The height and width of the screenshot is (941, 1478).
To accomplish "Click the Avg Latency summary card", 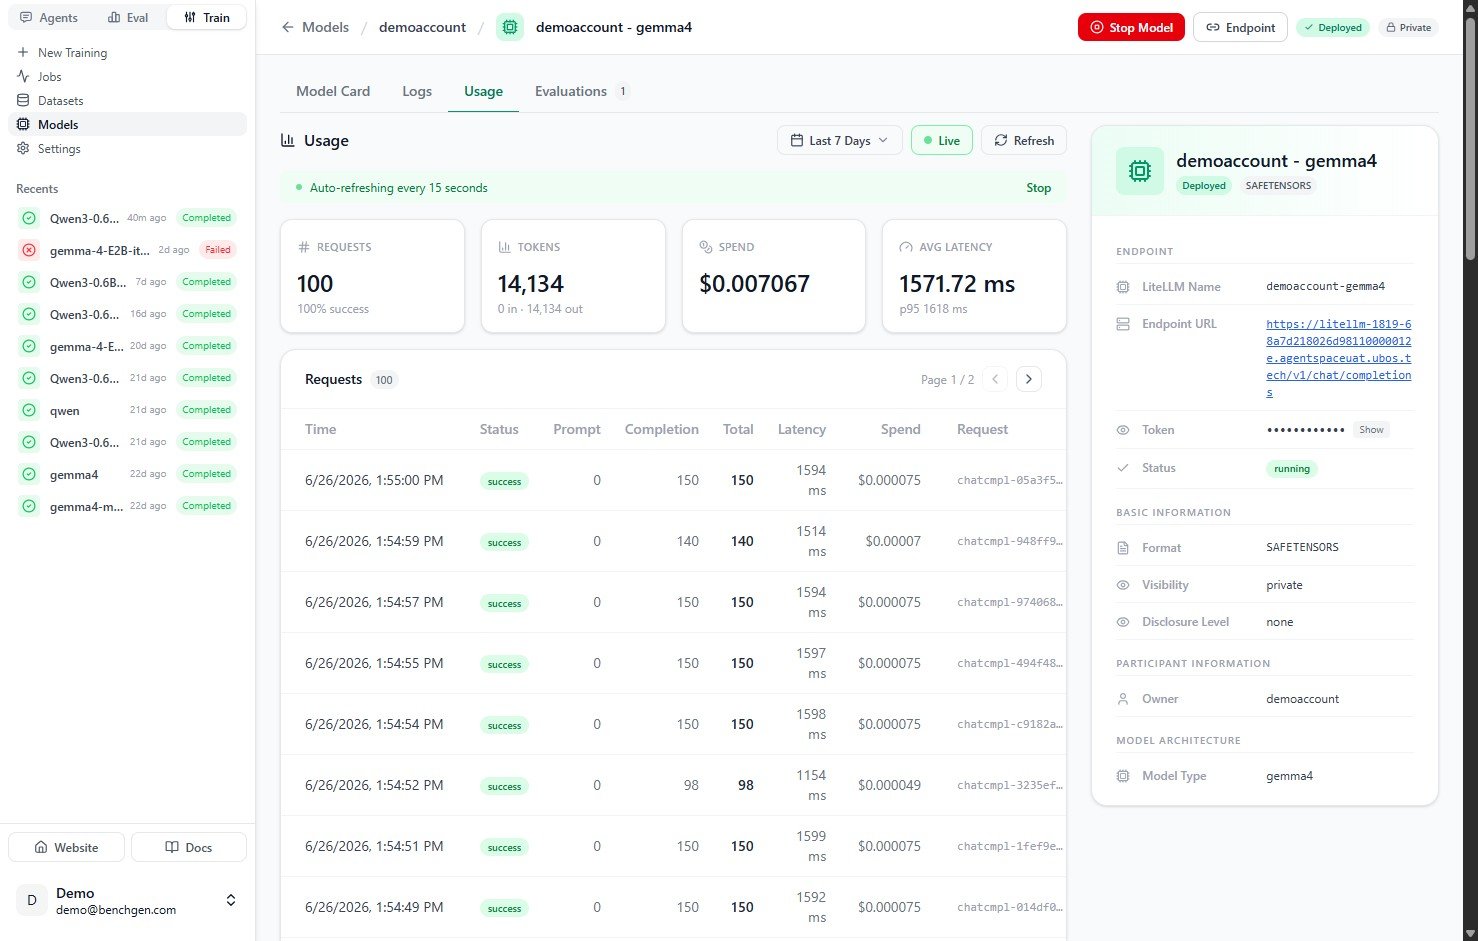I will [x=974, y=276].
